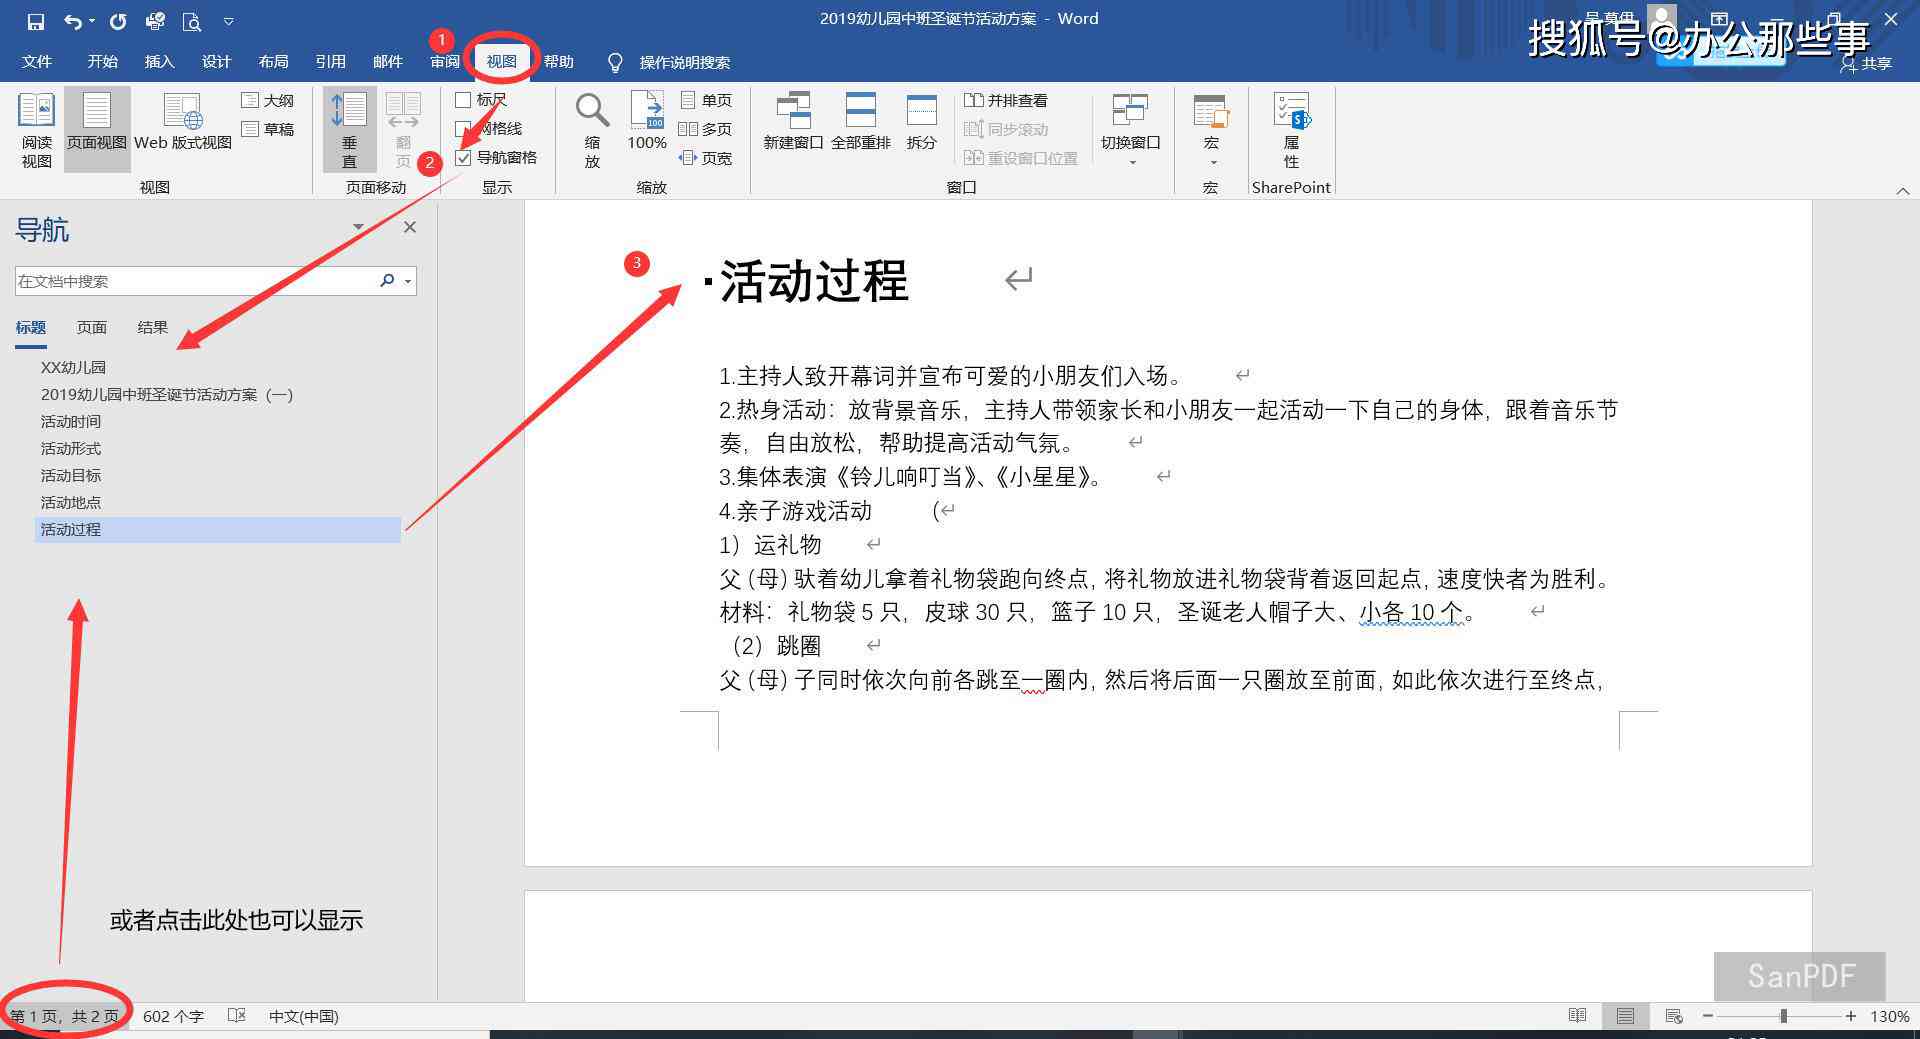The height and width of the screenshot is (1039, 1920).
Task: Switch to the 帮助 (Help) tab
Action: 558,62
